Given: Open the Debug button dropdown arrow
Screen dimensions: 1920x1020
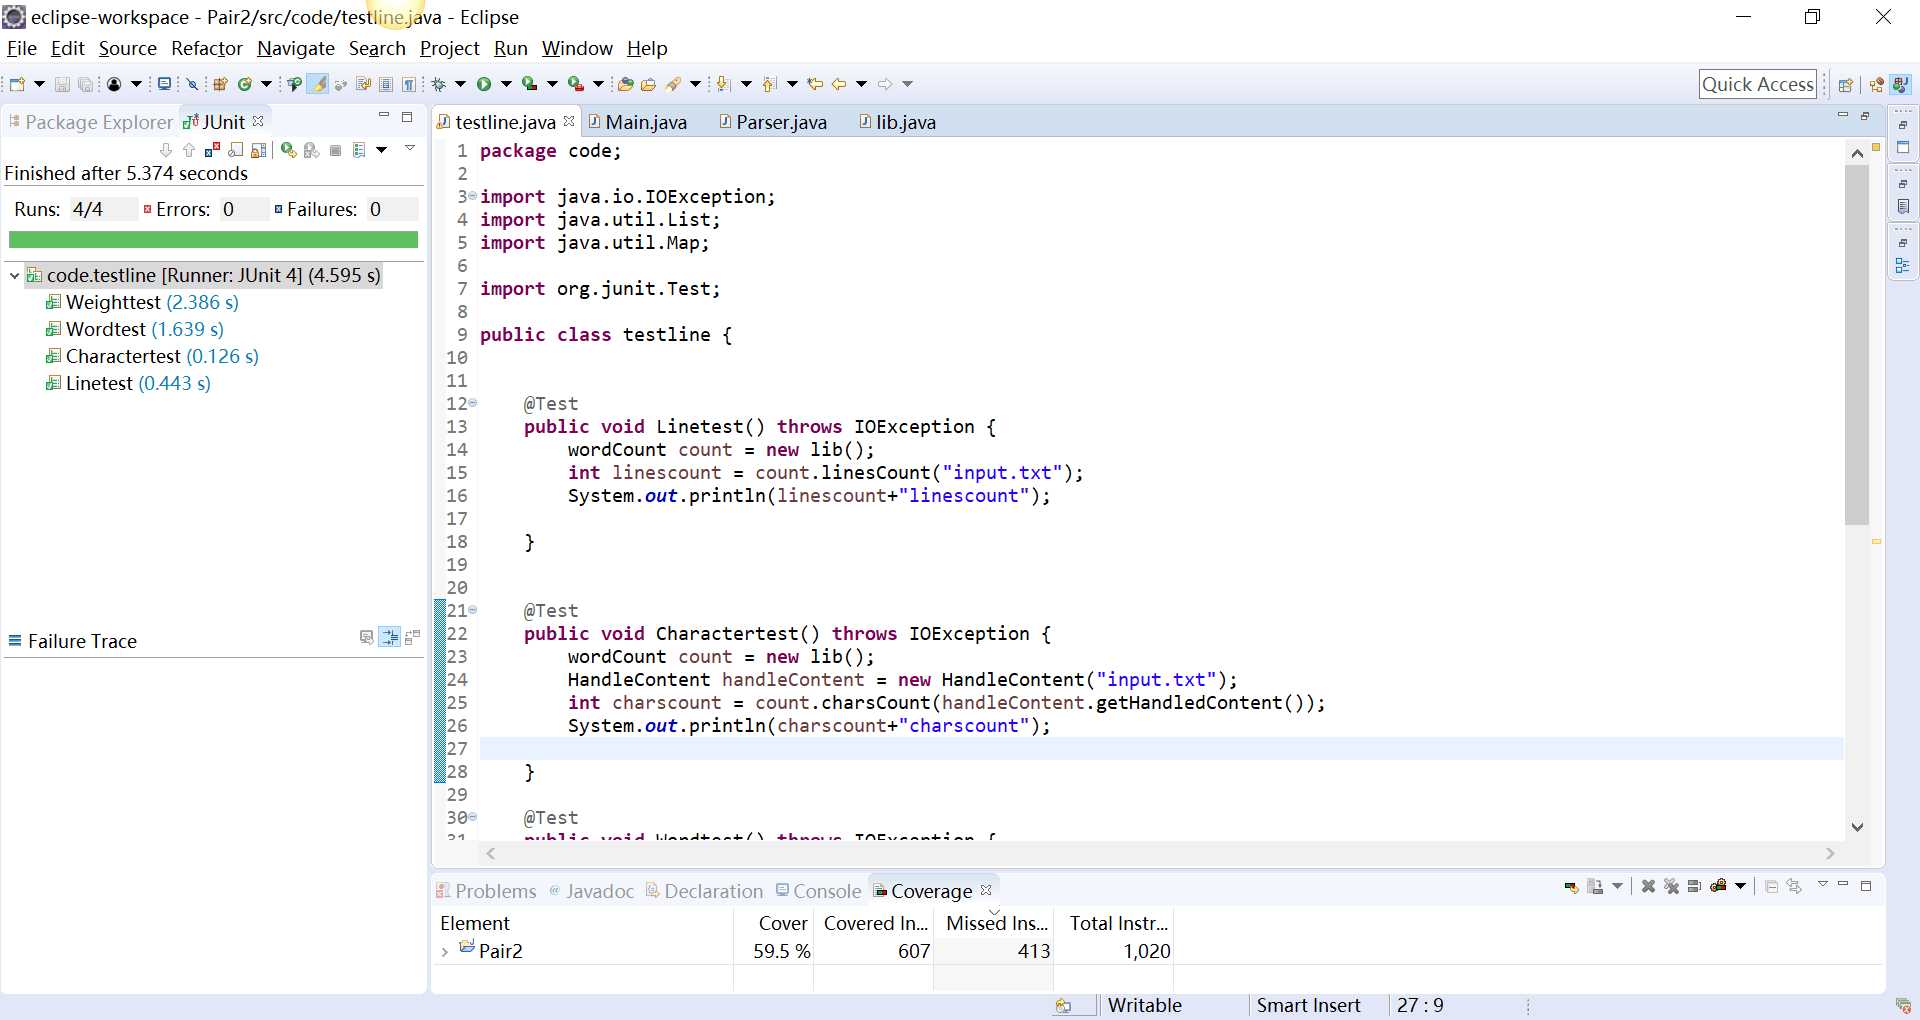Looking at the screenshot, I should tap(460, 84).
